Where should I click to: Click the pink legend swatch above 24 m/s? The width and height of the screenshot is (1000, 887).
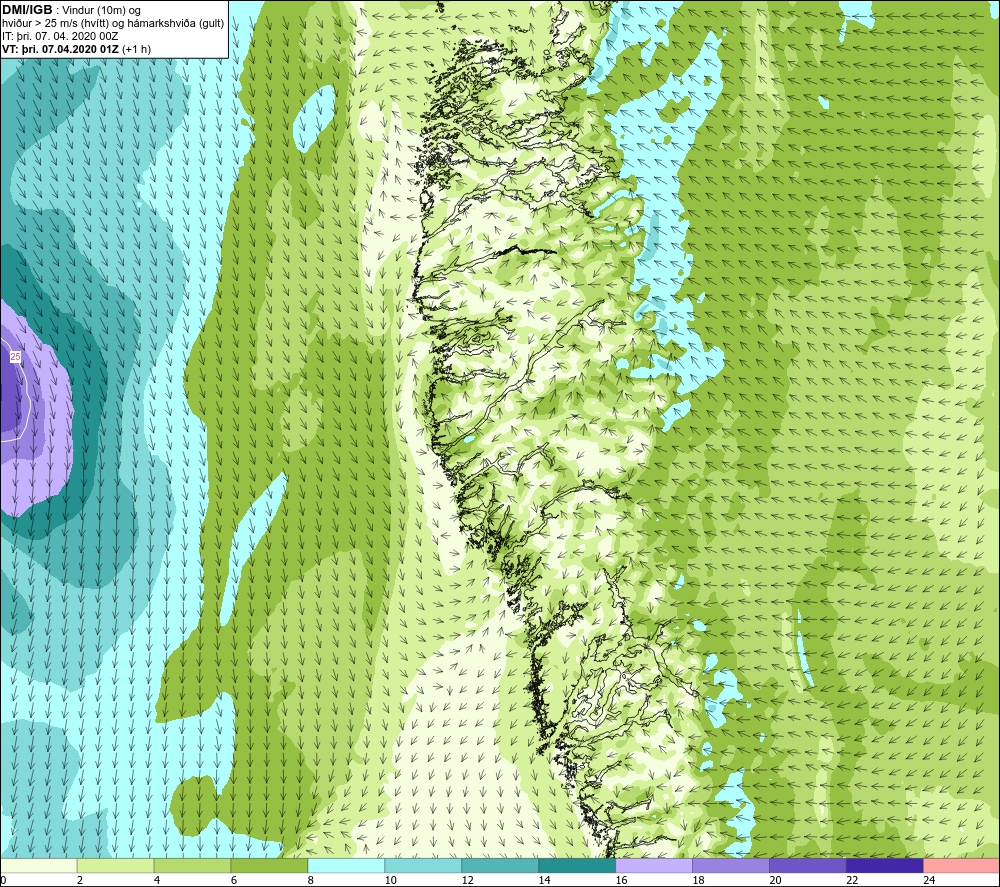click(x=961, y=866)
